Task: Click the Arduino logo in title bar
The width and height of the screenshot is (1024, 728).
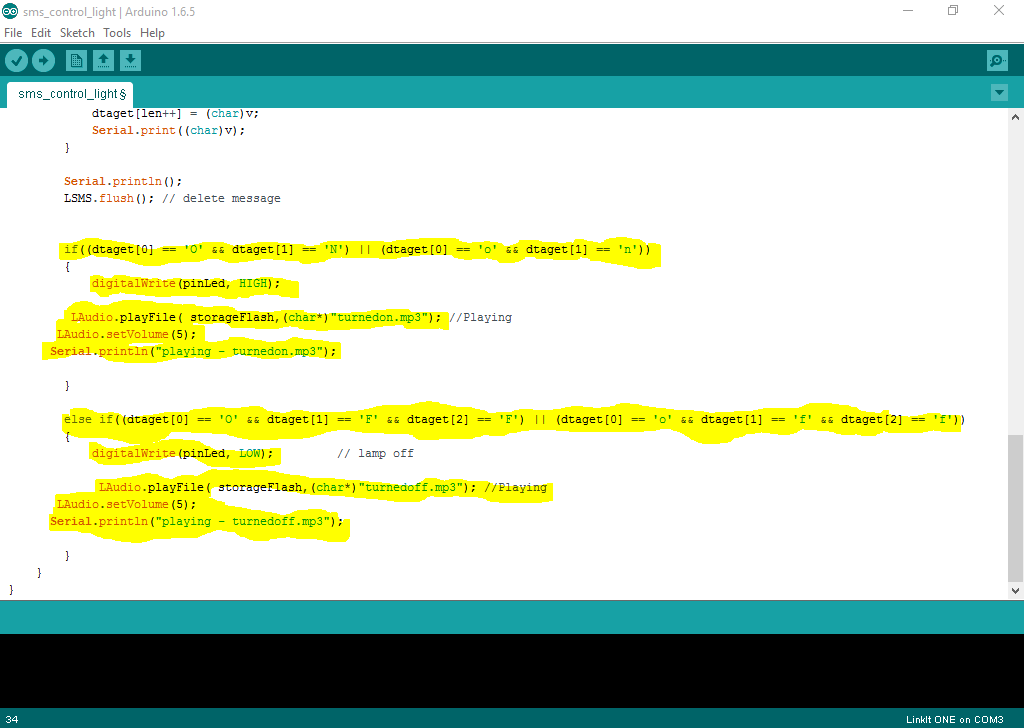Action: tap(10, 11)
